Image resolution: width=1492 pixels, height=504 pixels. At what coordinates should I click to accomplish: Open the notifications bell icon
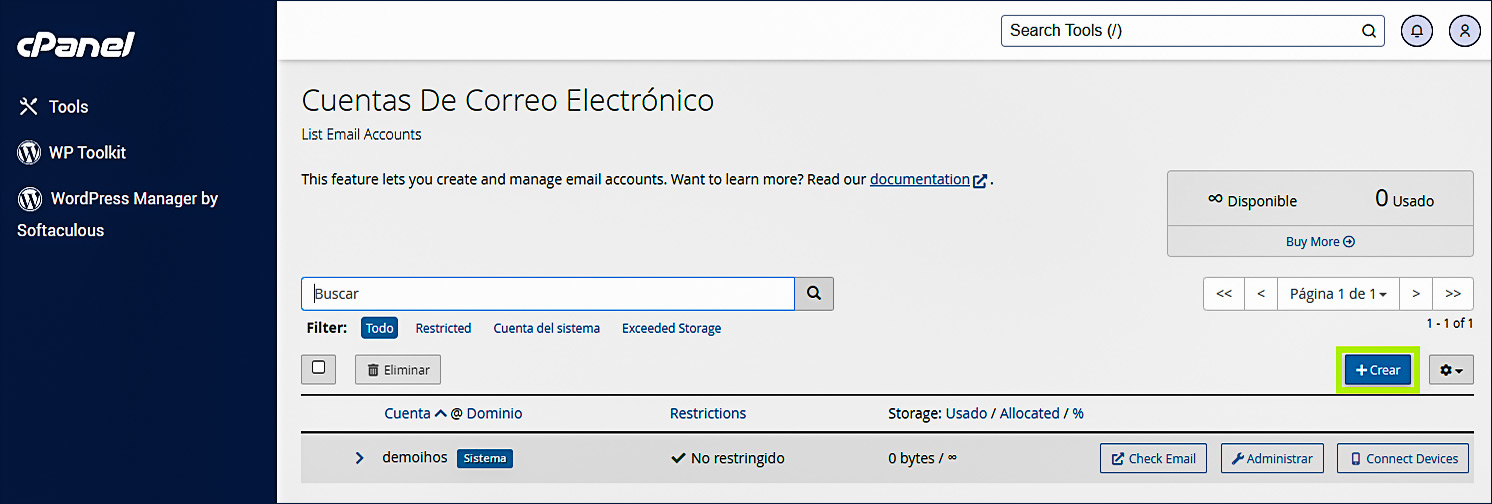tap(1416, 31)
